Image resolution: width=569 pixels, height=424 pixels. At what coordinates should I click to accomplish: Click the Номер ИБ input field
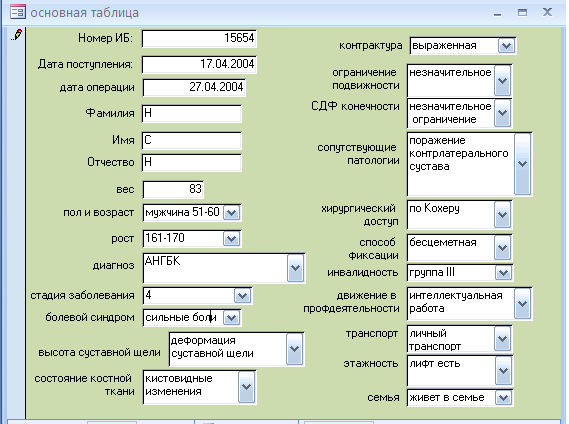tap(199, 38)
